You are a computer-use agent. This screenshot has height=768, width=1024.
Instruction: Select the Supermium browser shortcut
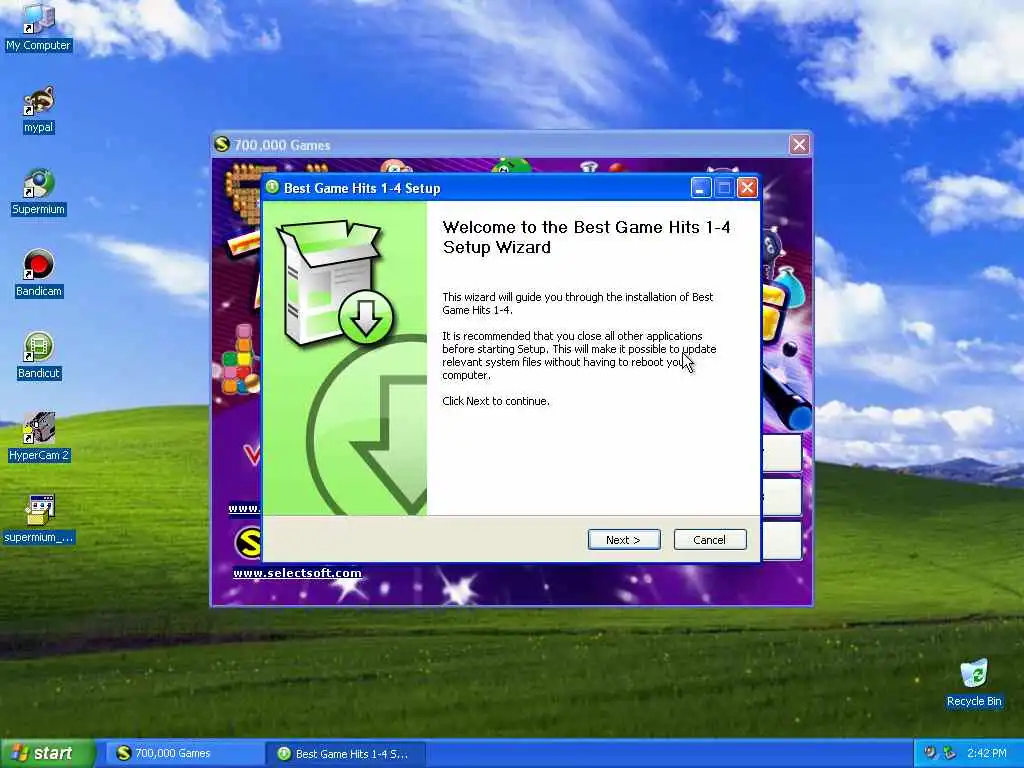(39, 192)
